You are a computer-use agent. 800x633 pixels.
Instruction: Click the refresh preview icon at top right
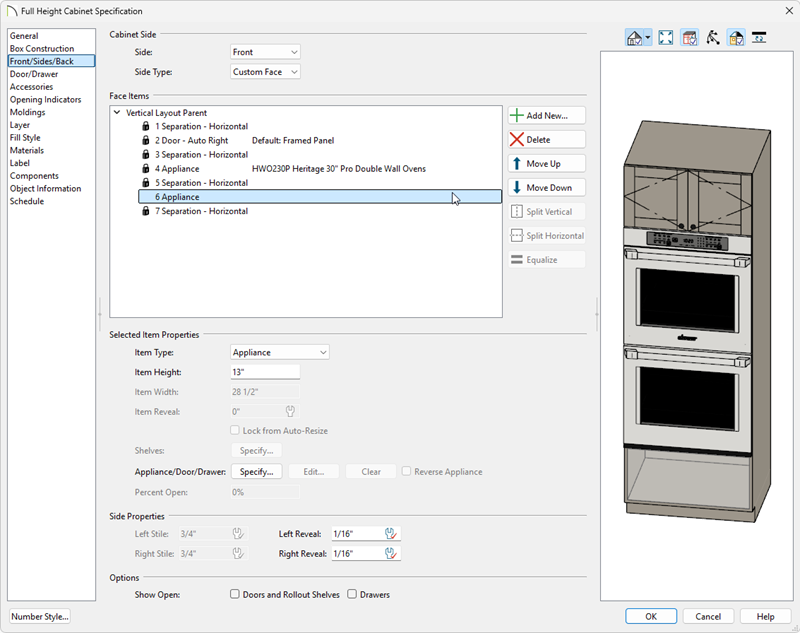(760, 36)
